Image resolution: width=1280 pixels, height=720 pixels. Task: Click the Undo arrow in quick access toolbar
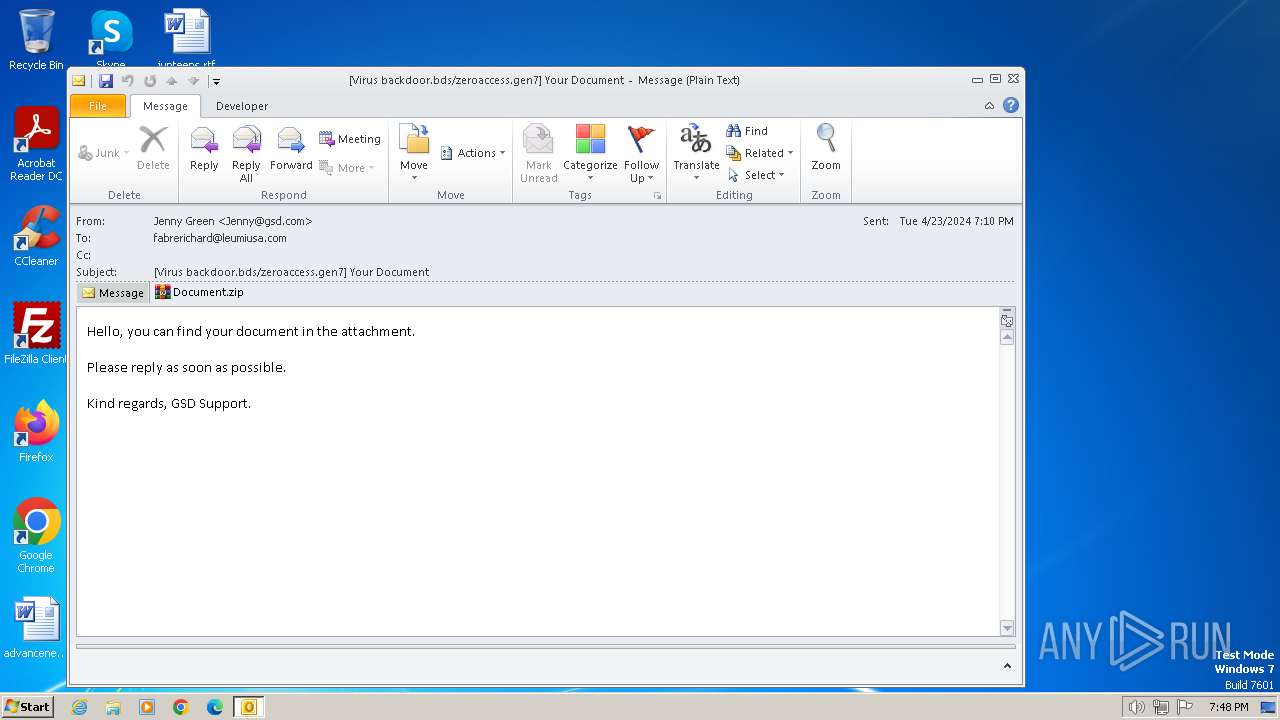click(x=127, y=81)
